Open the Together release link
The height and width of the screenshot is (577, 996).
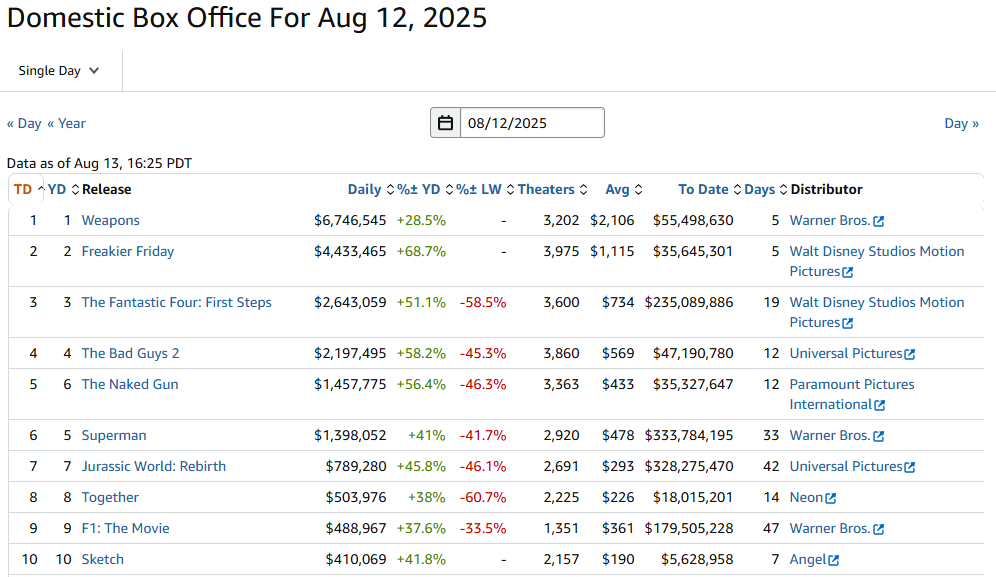pyautogui.click(x=110, y=498)
